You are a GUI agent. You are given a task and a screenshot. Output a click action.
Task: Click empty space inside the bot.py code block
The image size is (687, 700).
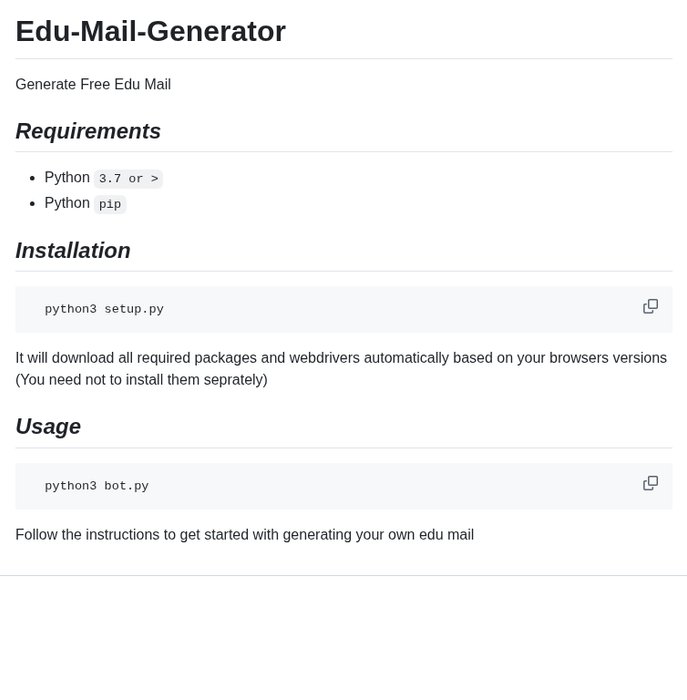[400, 486]
